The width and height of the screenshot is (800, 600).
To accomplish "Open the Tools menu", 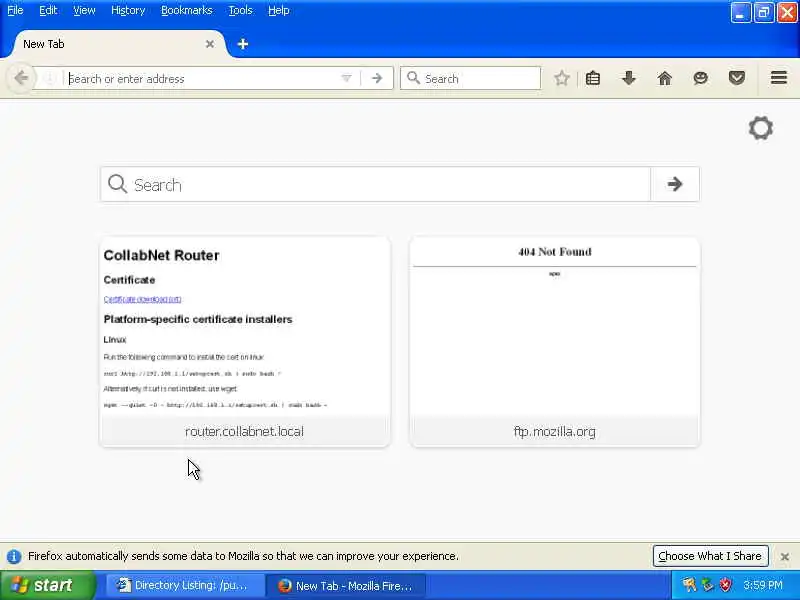I will [x=240, y=10].
